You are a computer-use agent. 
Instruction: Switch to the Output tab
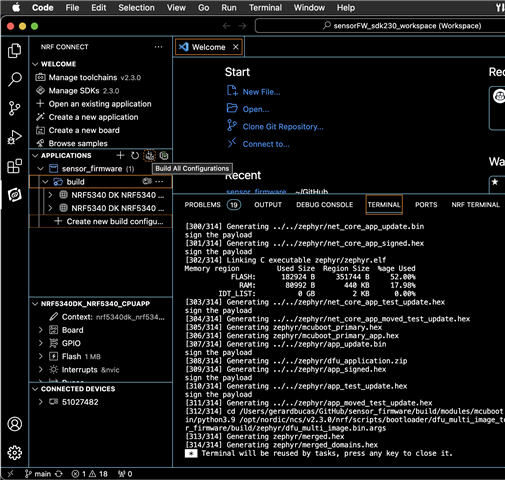point(268,205)
